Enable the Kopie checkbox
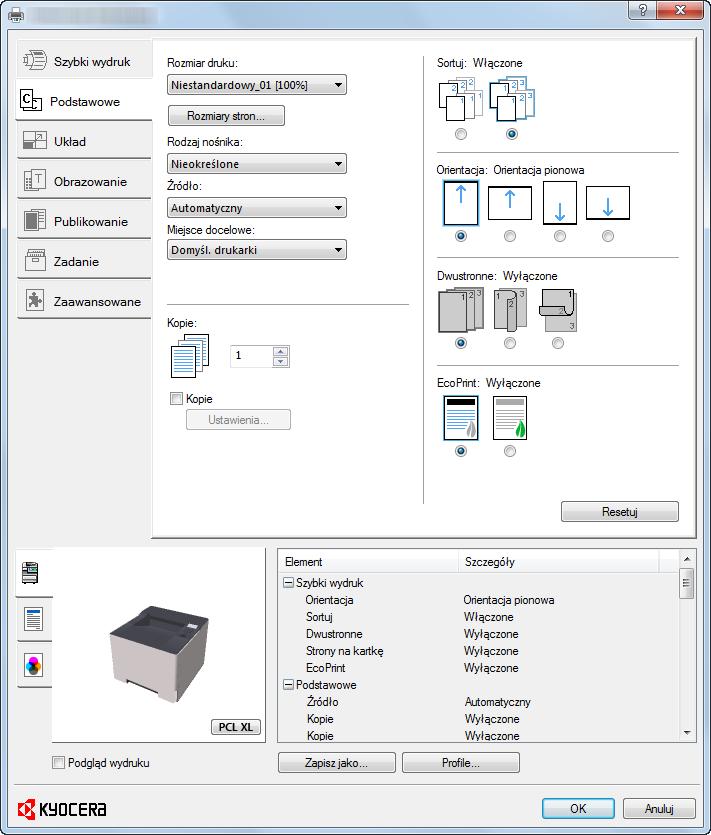The height and width of the screenshot is (835, 711). (176, 399)
